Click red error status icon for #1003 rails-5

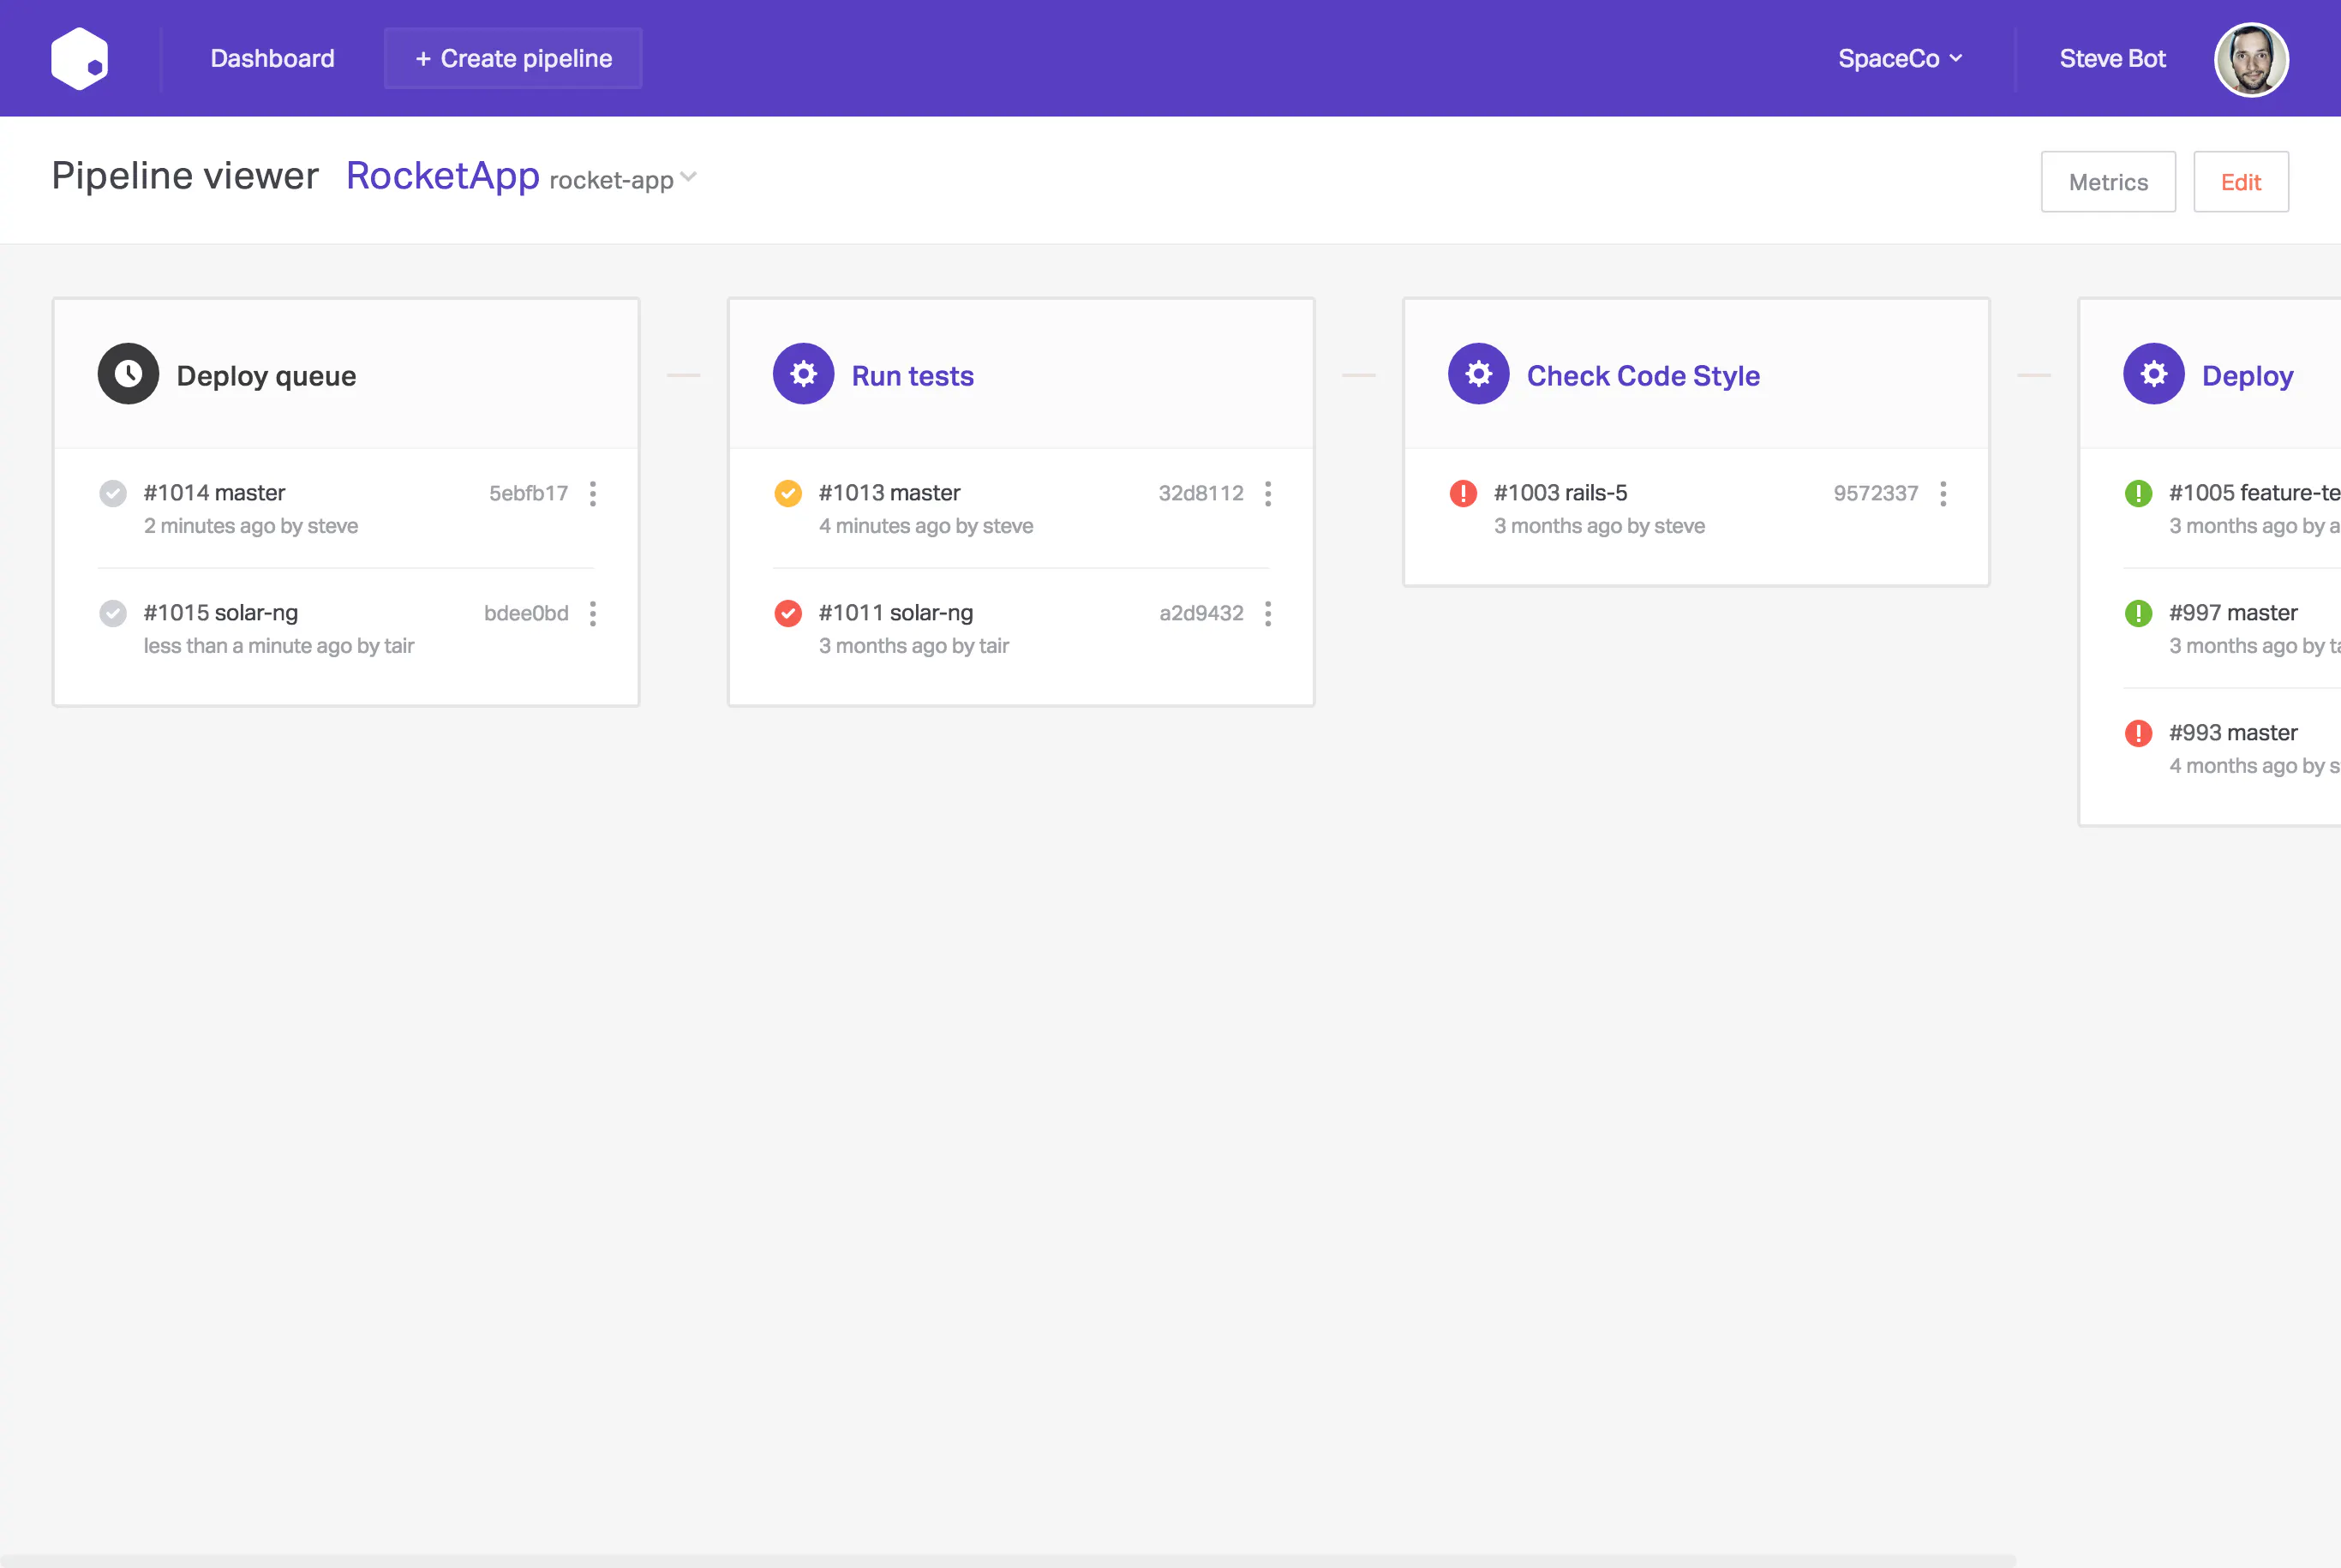(1463, 493)
